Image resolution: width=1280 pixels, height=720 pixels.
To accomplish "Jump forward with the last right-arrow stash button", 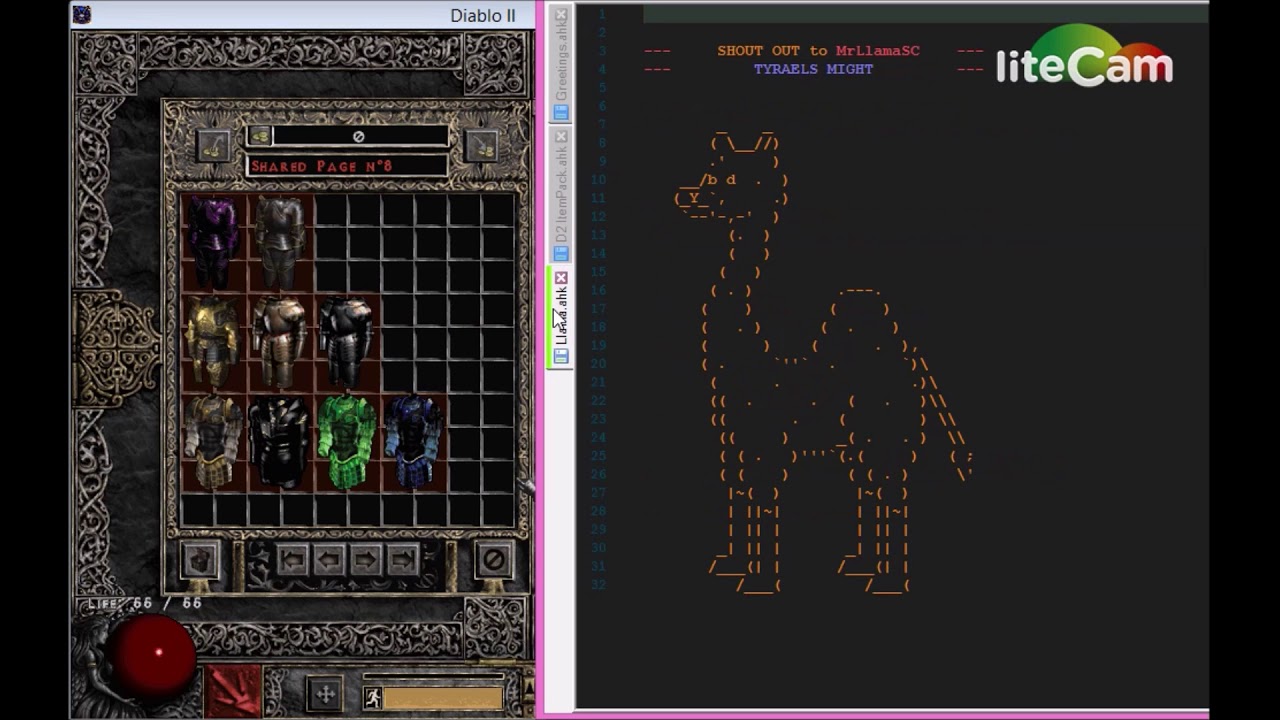I will [403, 560].
